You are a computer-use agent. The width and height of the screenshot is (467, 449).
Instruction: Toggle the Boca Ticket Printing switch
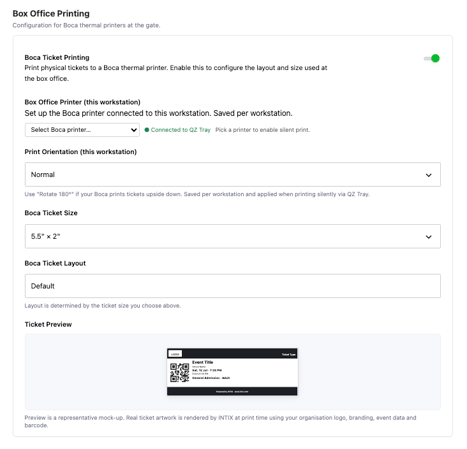pyautogui.click(x=432, y=58)
